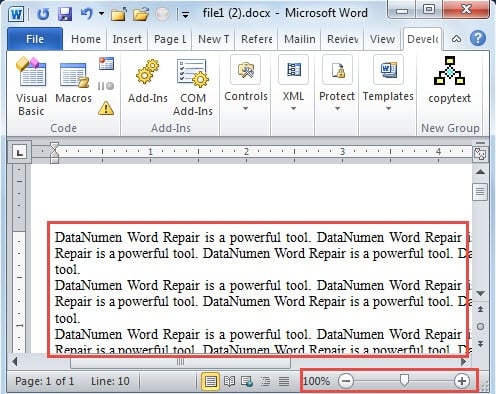This screenshot has width=496, height=394.
Task: Click the zoom slider thumb
Action: [404, 380]
